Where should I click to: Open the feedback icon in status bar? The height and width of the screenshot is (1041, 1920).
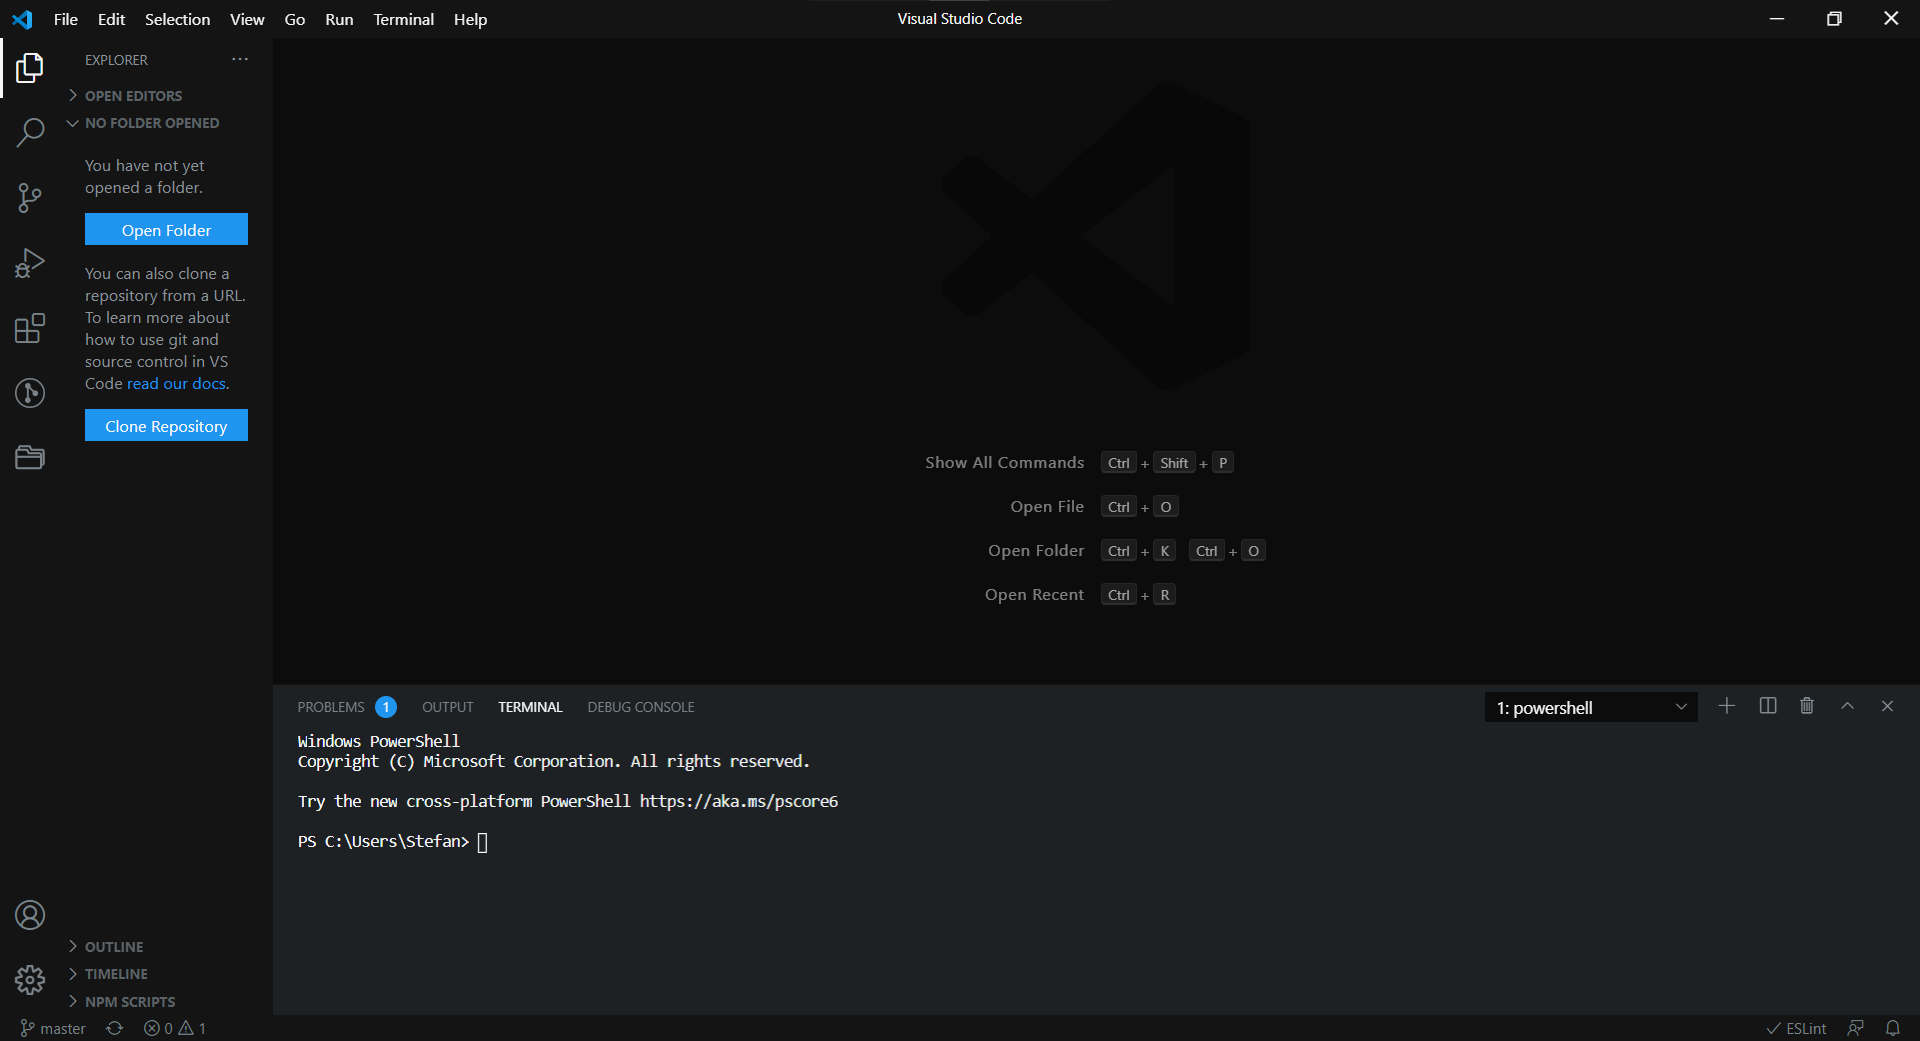tap(1856, 1028)
